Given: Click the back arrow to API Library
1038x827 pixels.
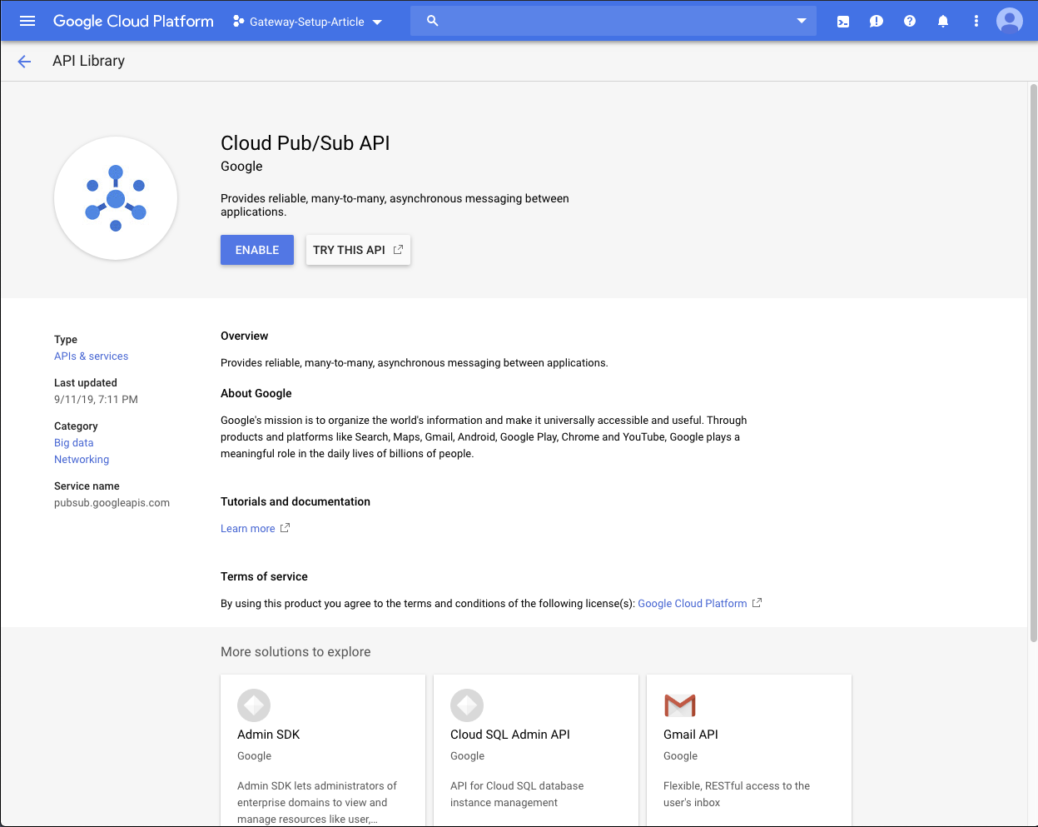Looking at the screenshot, I should coord(24,60).
